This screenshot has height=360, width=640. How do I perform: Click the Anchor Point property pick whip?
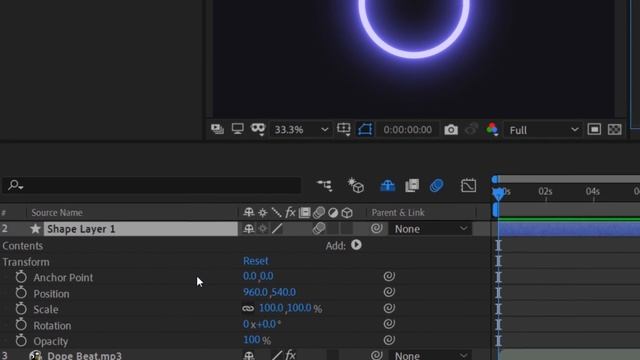(389, 276)
